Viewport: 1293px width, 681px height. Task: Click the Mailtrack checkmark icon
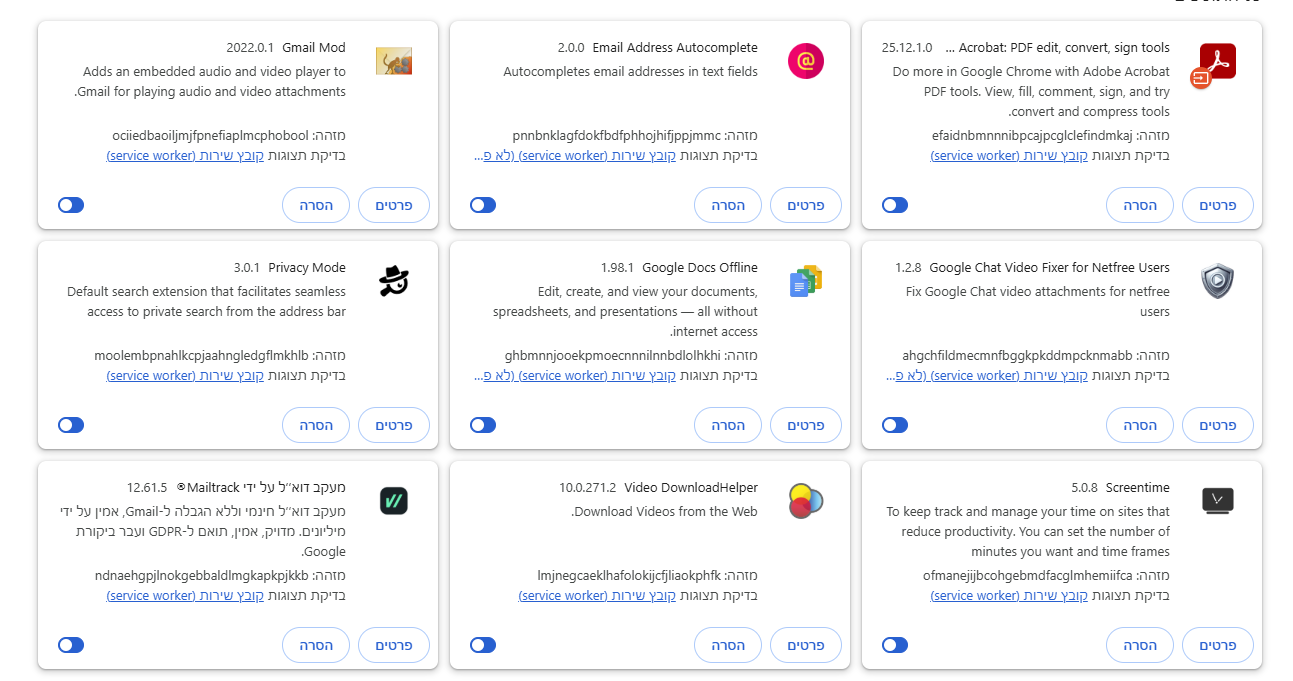click(x=394, y=500)
